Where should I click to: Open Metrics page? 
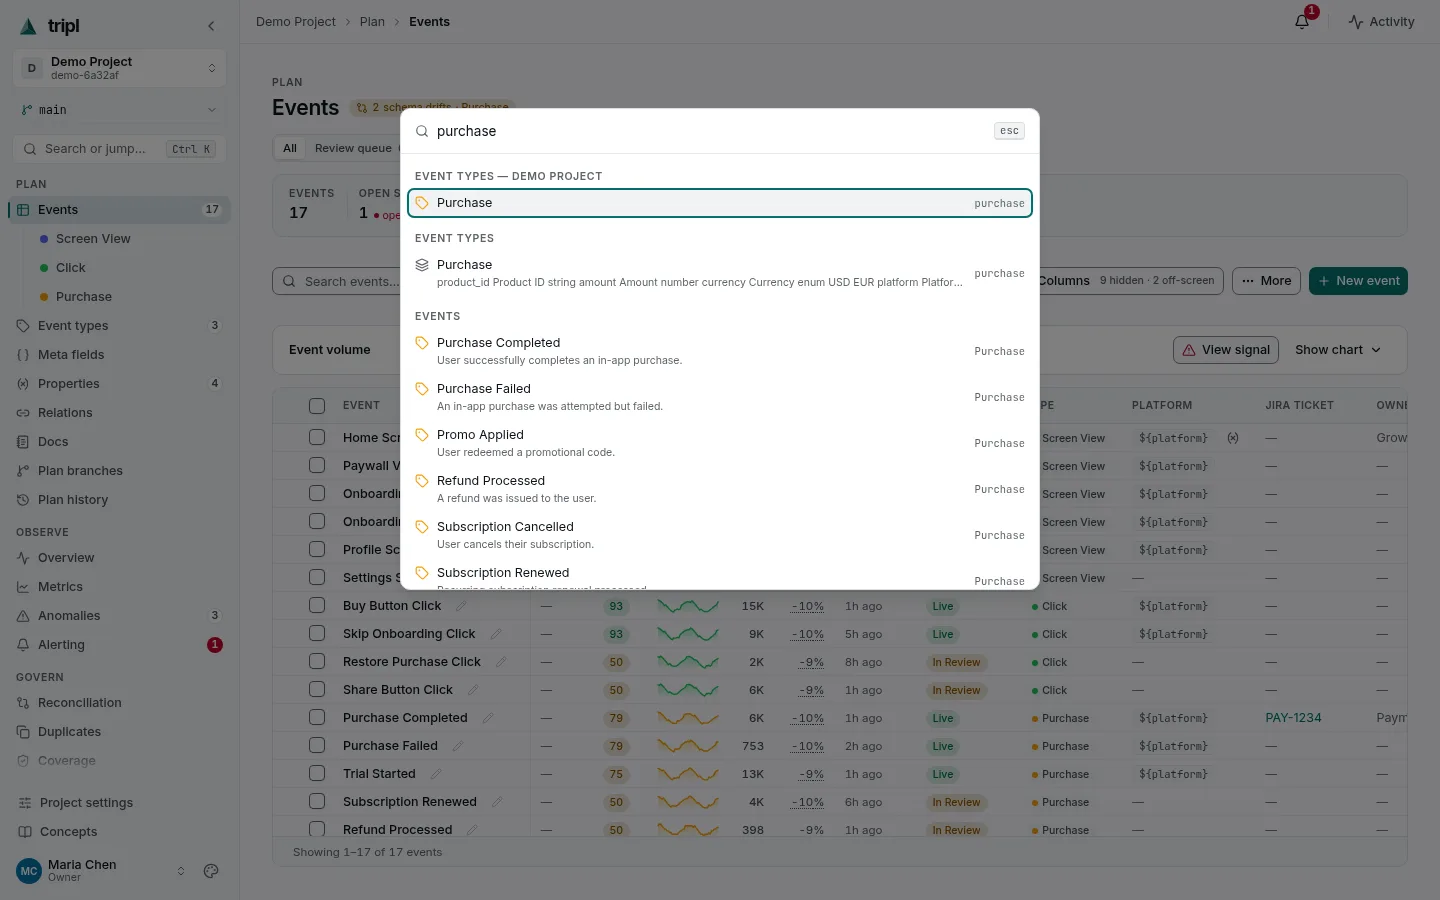pos(119,587)
